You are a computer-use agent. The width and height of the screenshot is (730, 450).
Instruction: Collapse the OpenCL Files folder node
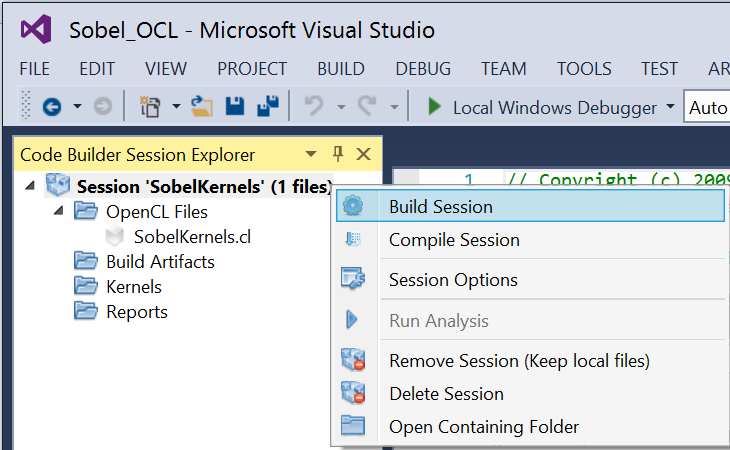coord(57,211)
